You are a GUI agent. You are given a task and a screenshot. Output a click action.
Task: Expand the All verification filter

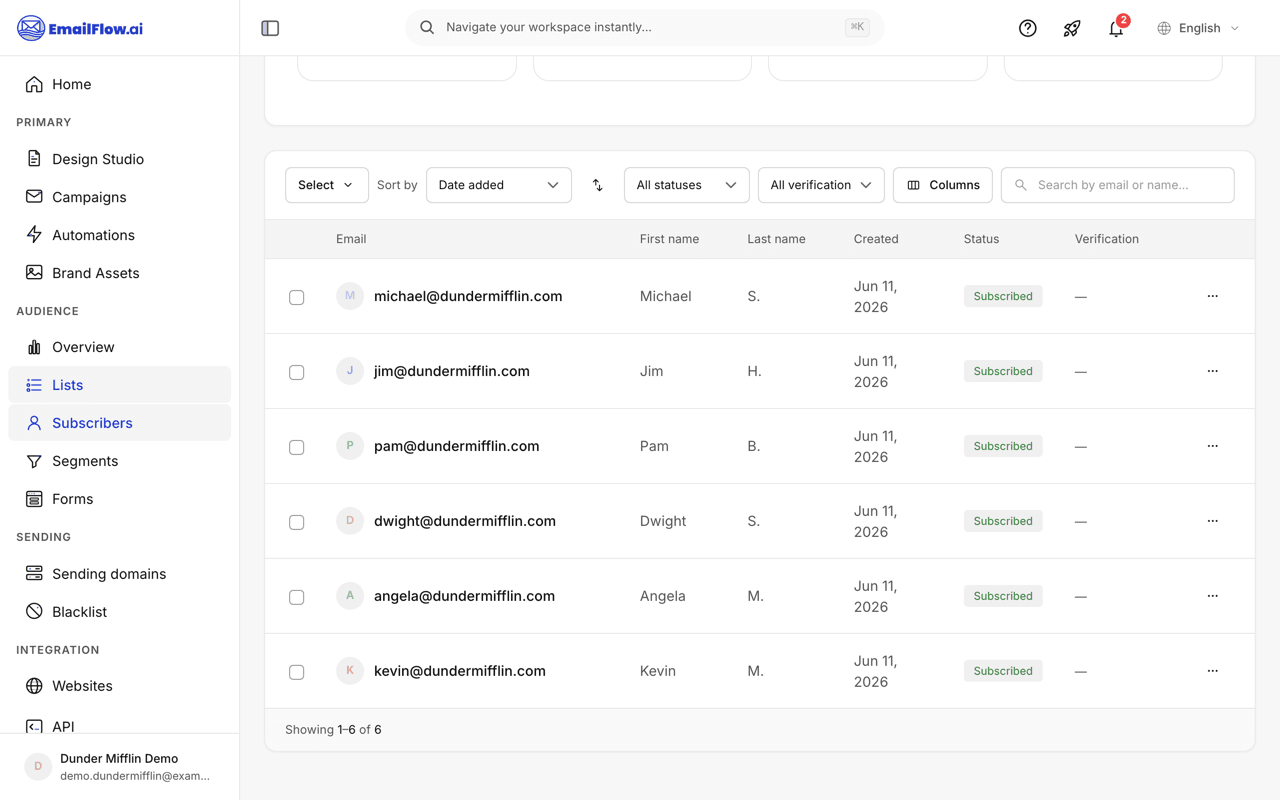click(821, 185)
